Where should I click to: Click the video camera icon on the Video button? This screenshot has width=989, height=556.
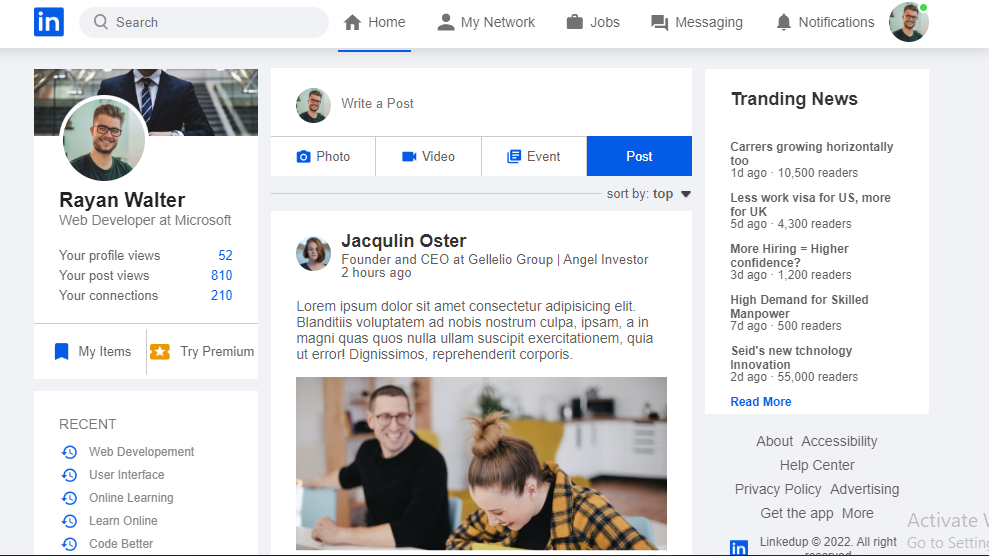409,156
